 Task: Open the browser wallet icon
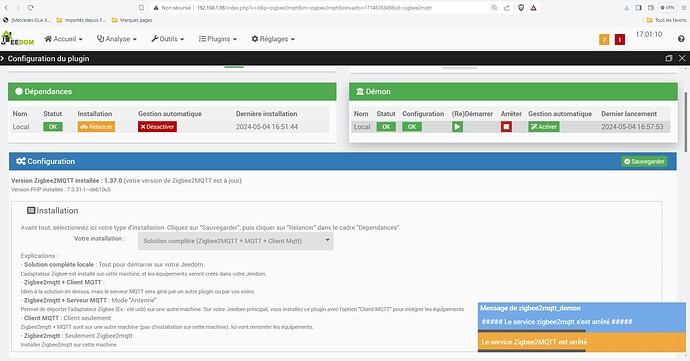pyautogui.click(x=651, y=7)
